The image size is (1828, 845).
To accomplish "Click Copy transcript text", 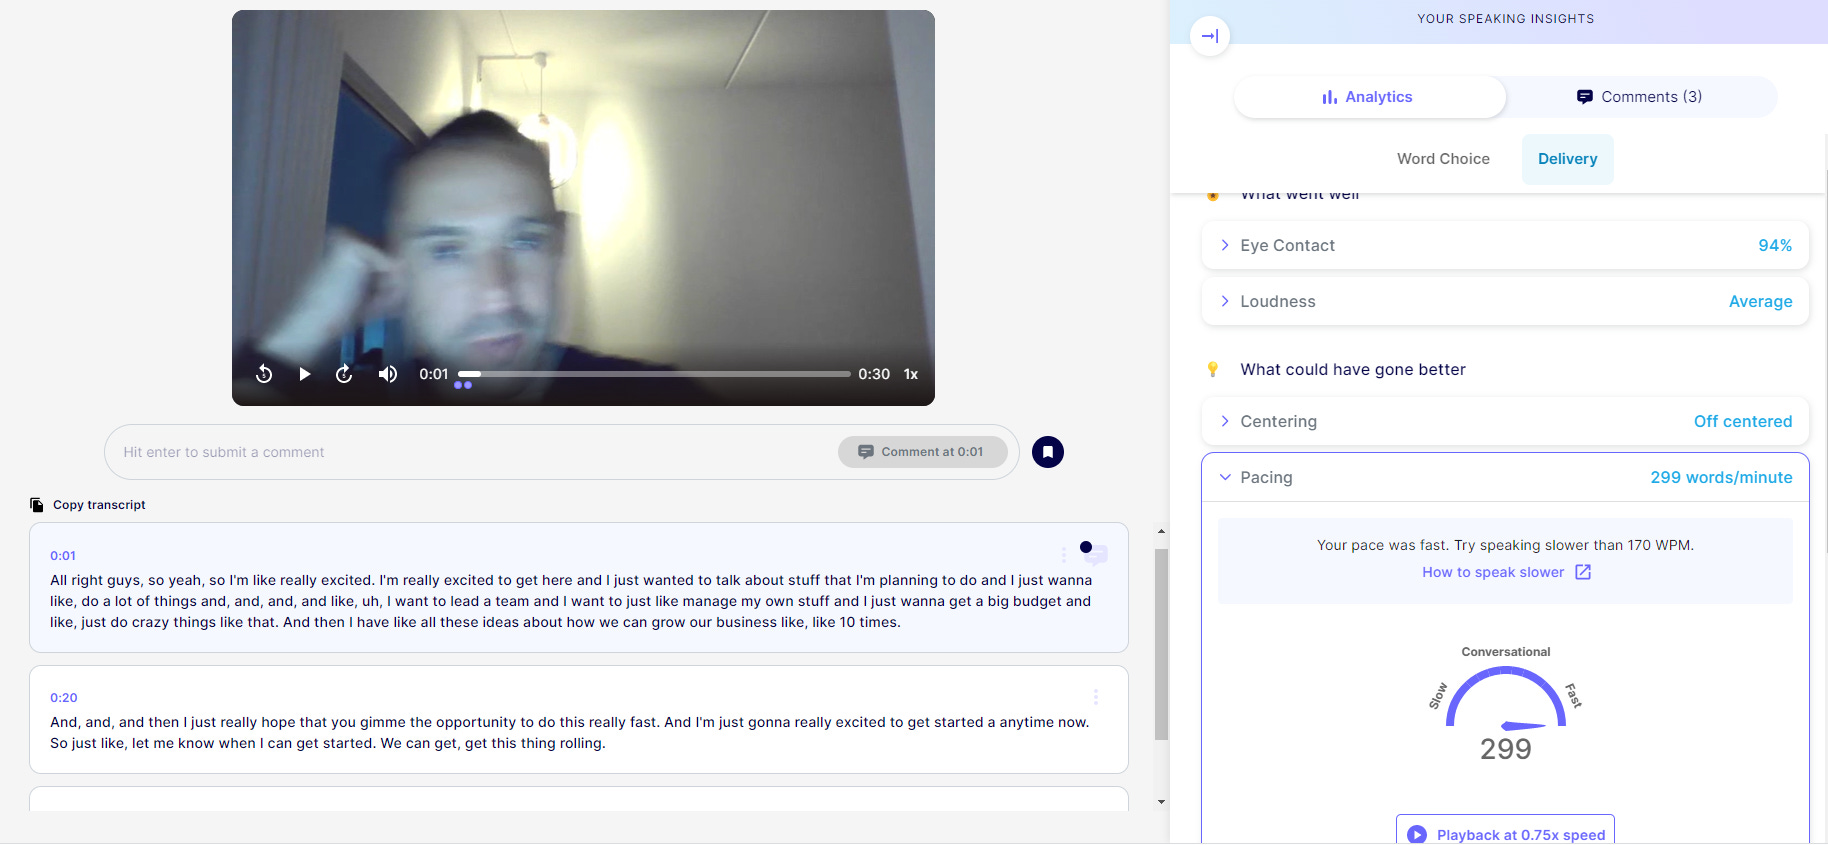I will coord(99,505).
